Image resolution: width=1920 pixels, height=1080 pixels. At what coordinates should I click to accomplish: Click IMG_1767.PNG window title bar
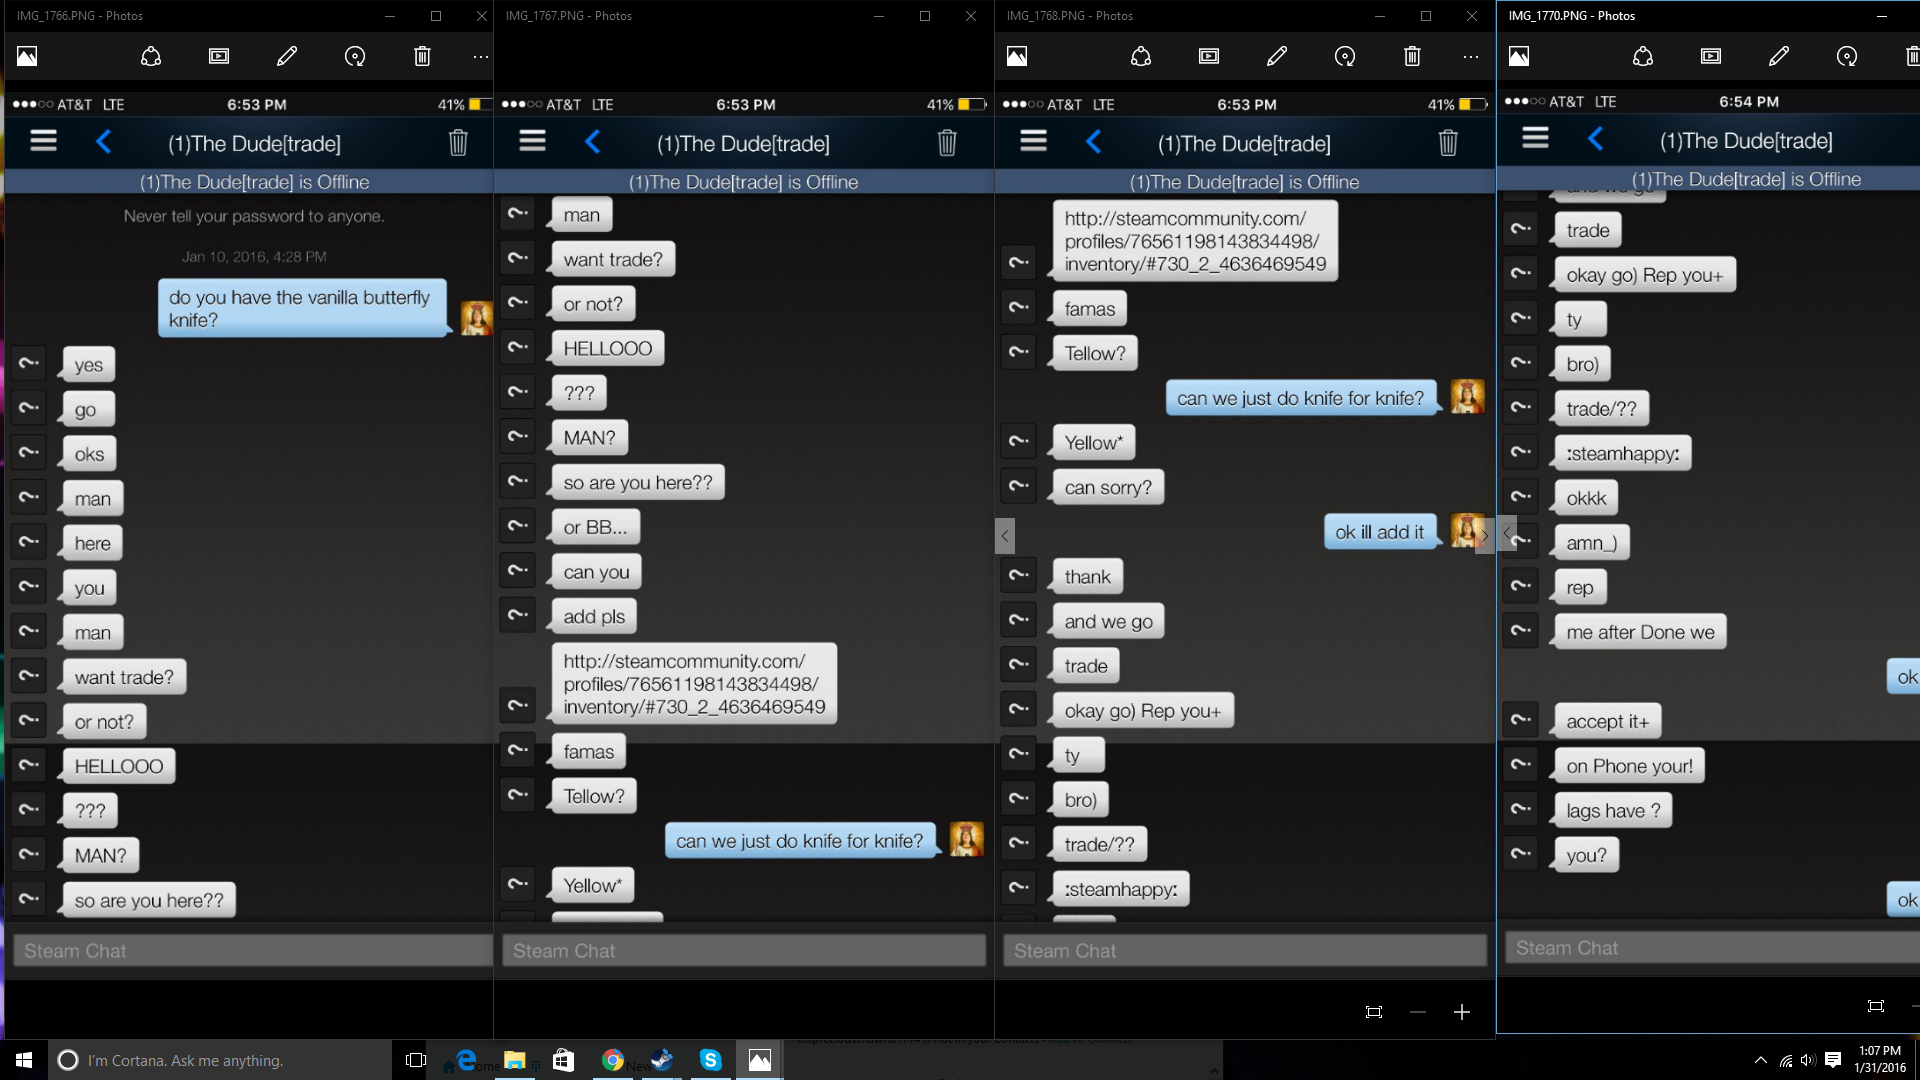[x=700, y=15]
